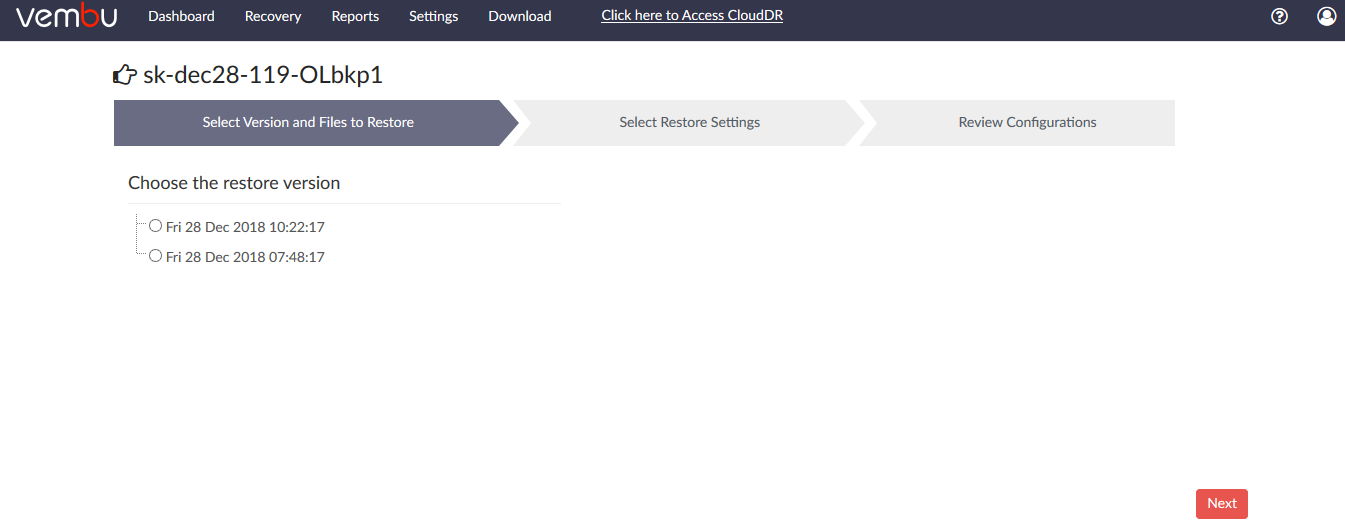Screen dimensions: 1345x522
Task: Click the Fri 28 Dec 2018 07:48:17 label
Action: click(x=245, y=257)
